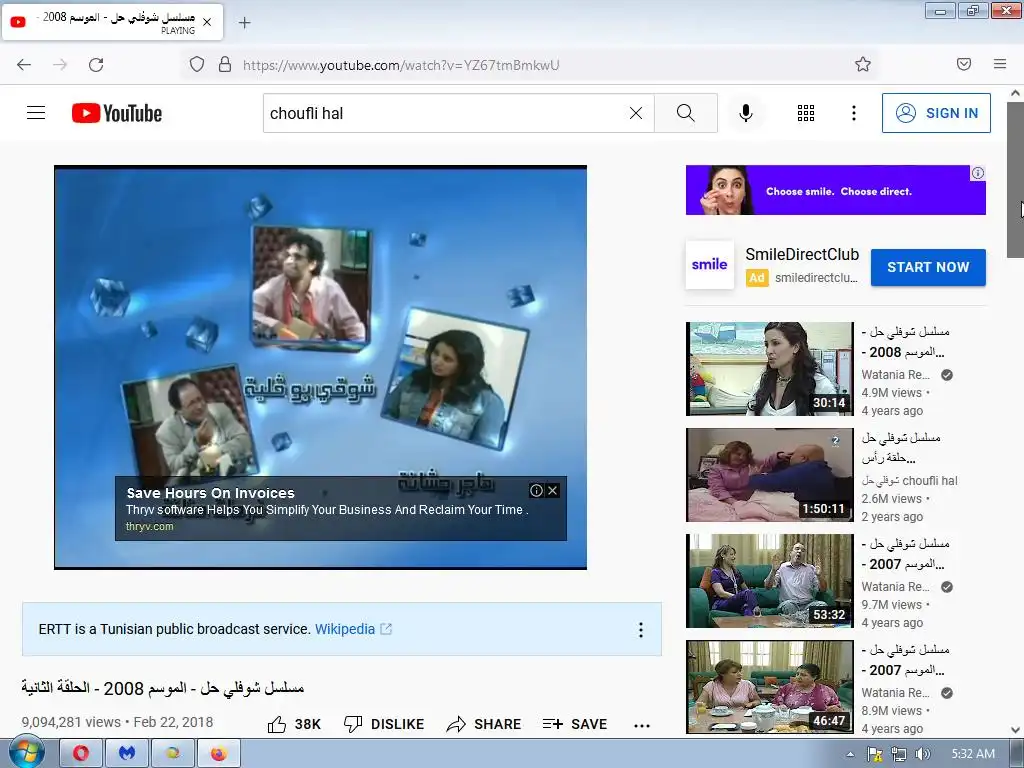
Task: Open tracking protection shield panel
Action: pyautogui.click(x=197, y=64)
